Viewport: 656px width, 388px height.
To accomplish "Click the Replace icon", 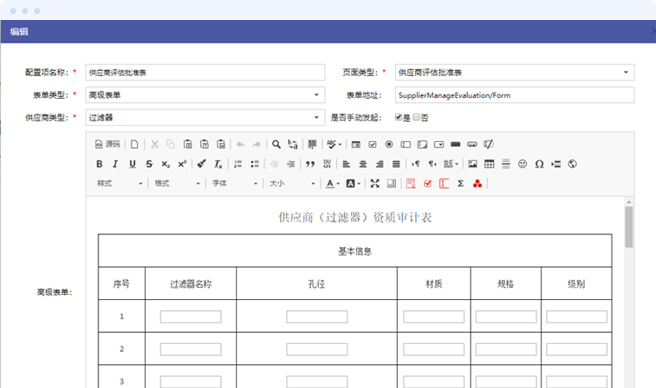I will [x=292, y=144].
